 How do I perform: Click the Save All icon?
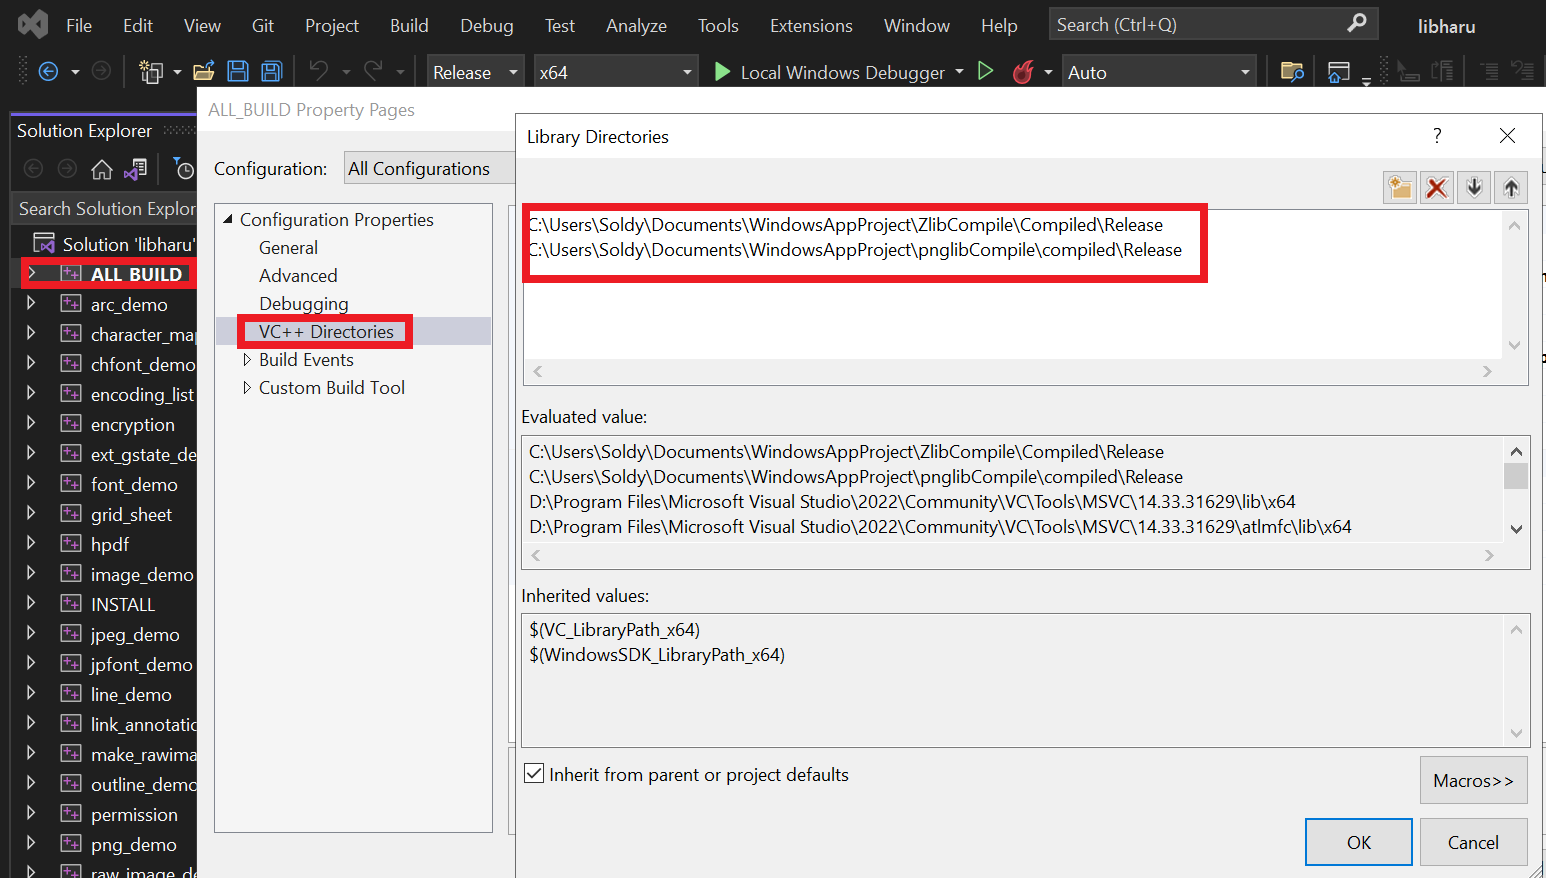[x=270, y=71]
